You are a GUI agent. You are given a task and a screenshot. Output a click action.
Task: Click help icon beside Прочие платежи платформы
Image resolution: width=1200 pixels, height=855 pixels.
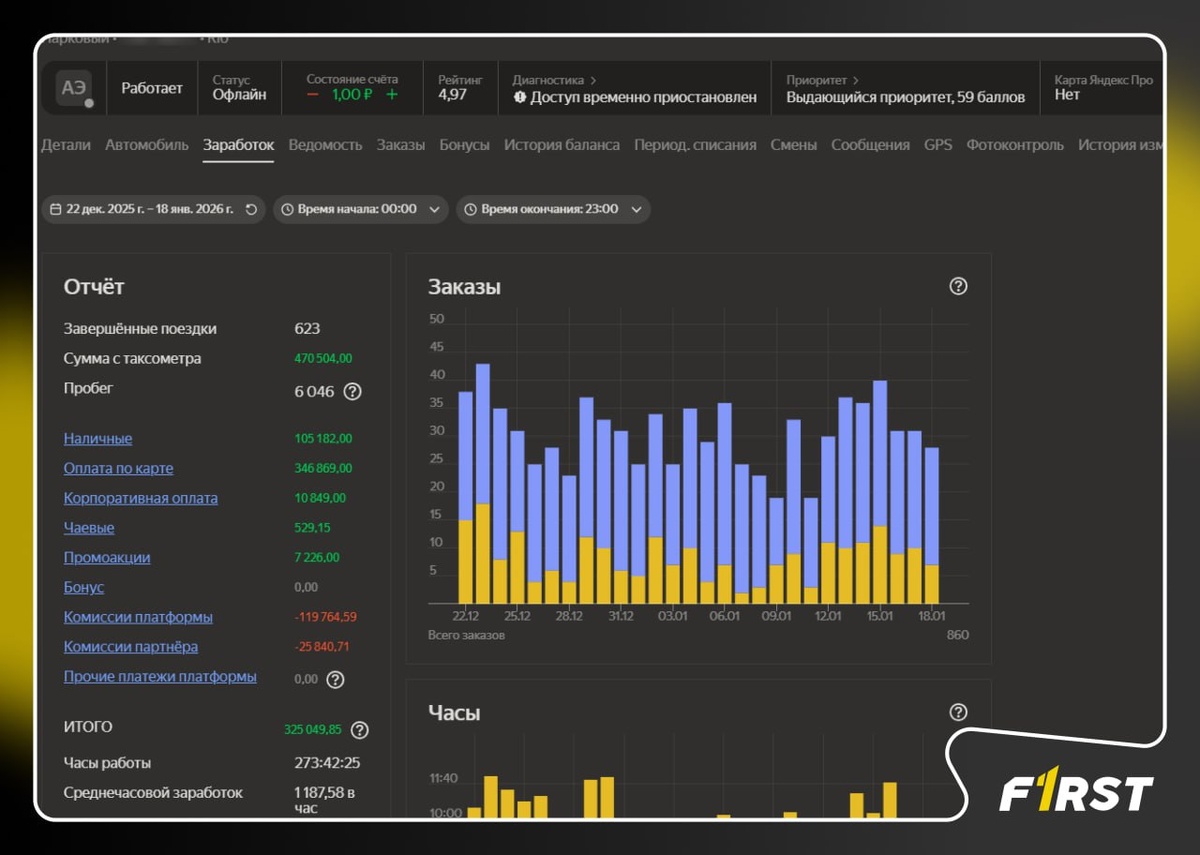point(335,679)
